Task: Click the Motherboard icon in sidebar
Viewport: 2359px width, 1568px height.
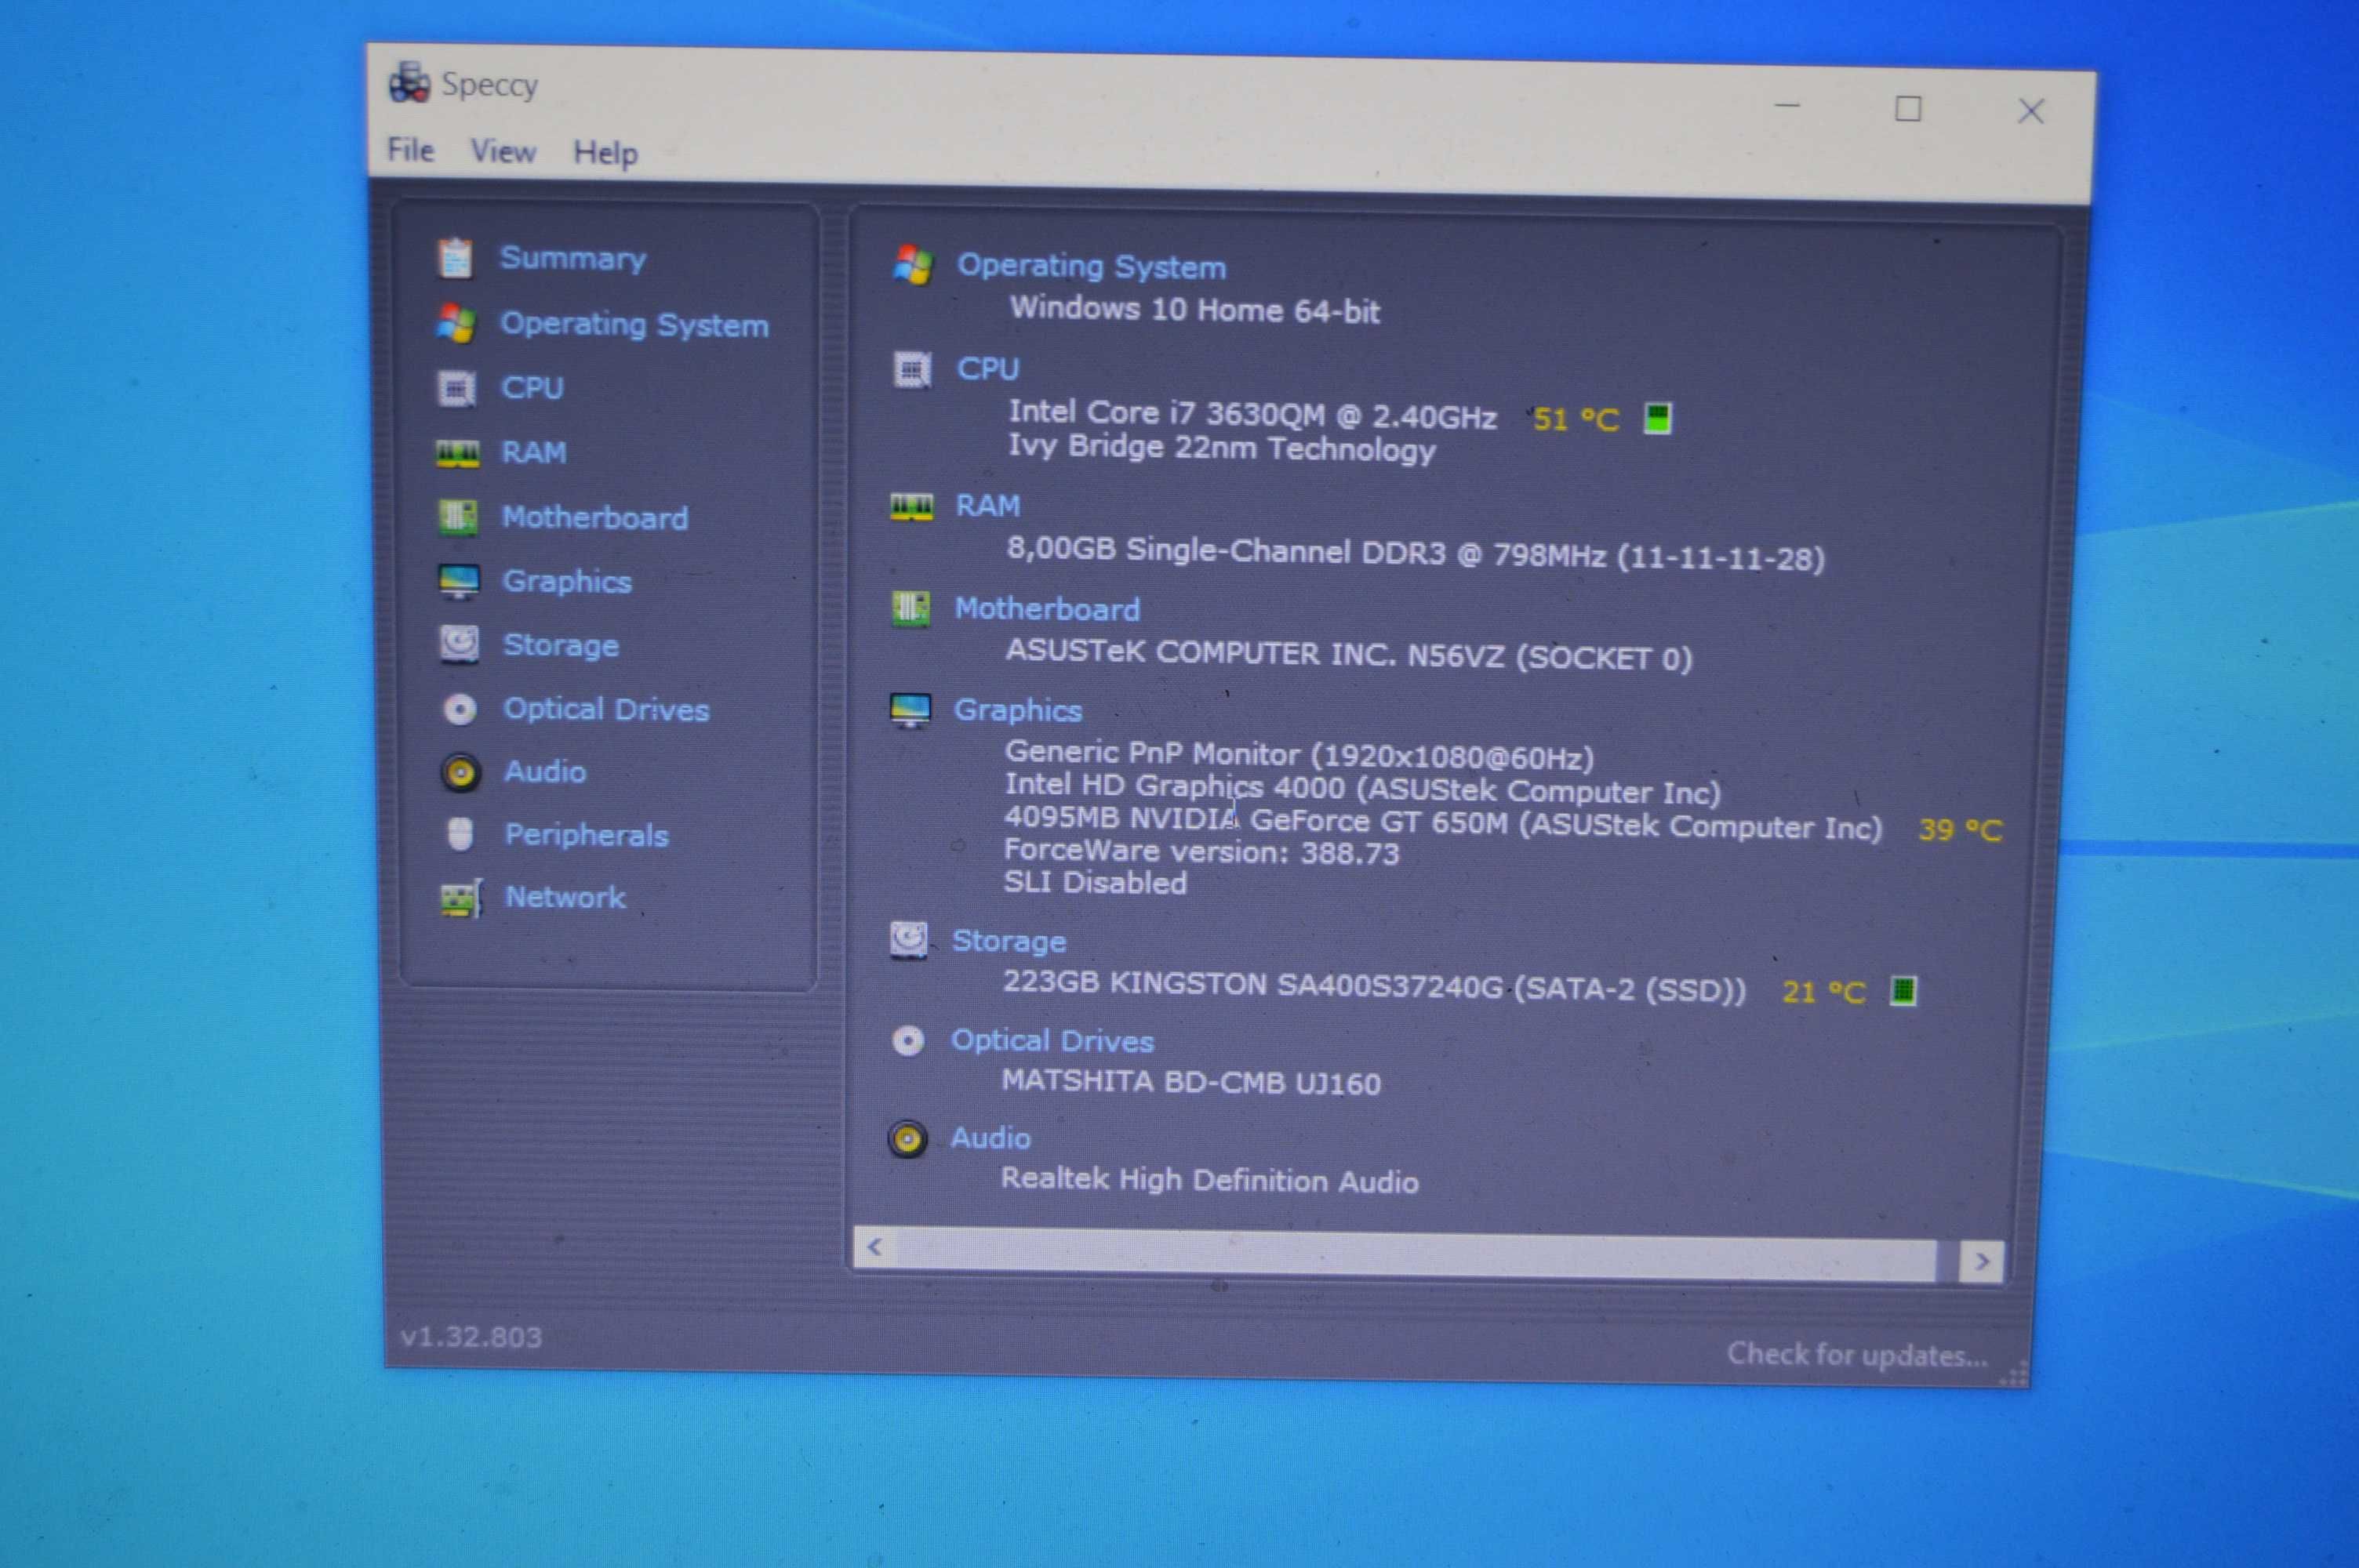Action: coord(458,517)
